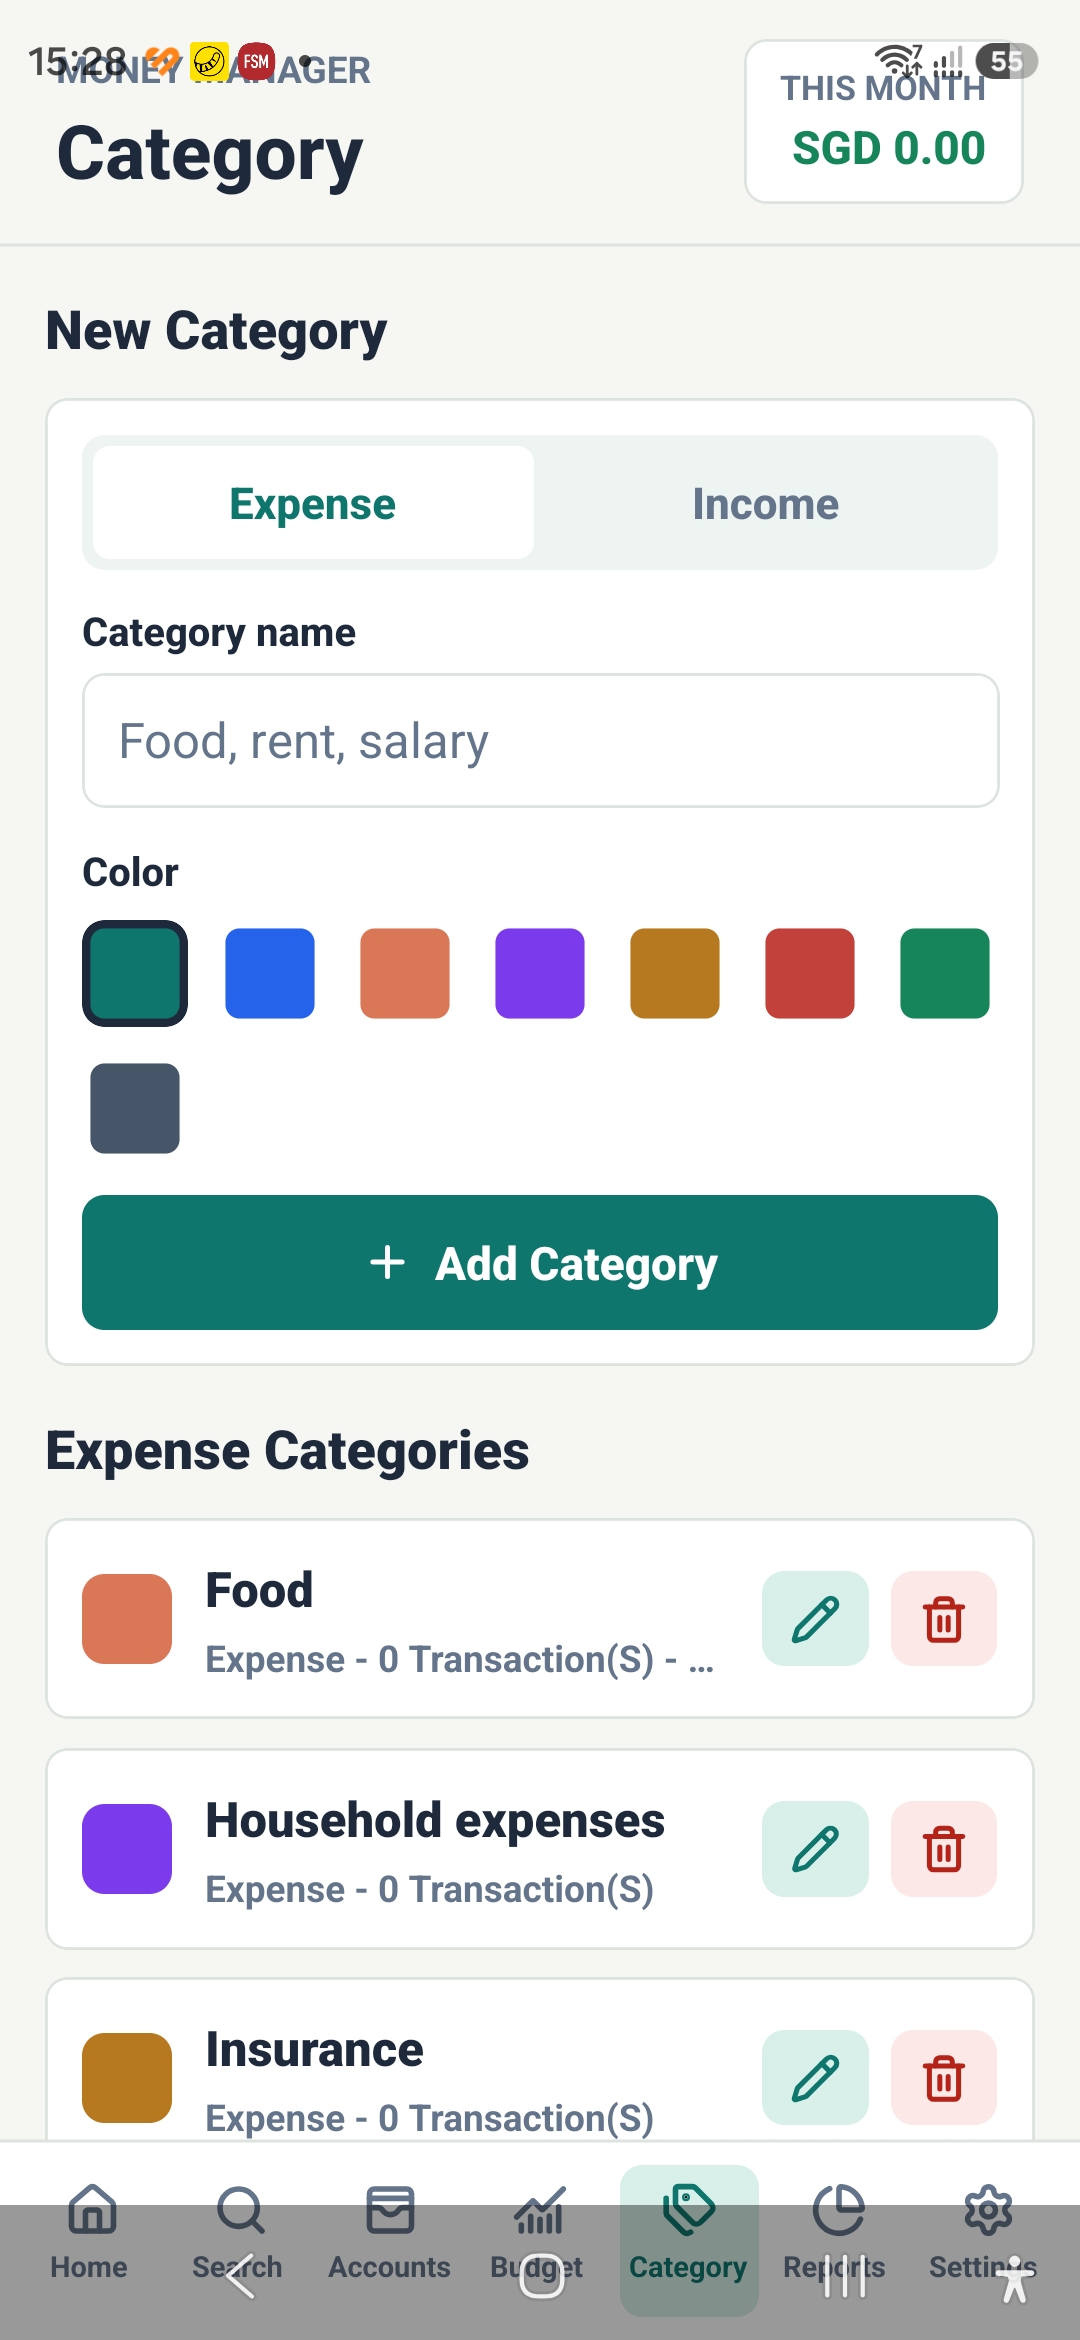Tap the Add Category button

click(x=540, y=1262)
